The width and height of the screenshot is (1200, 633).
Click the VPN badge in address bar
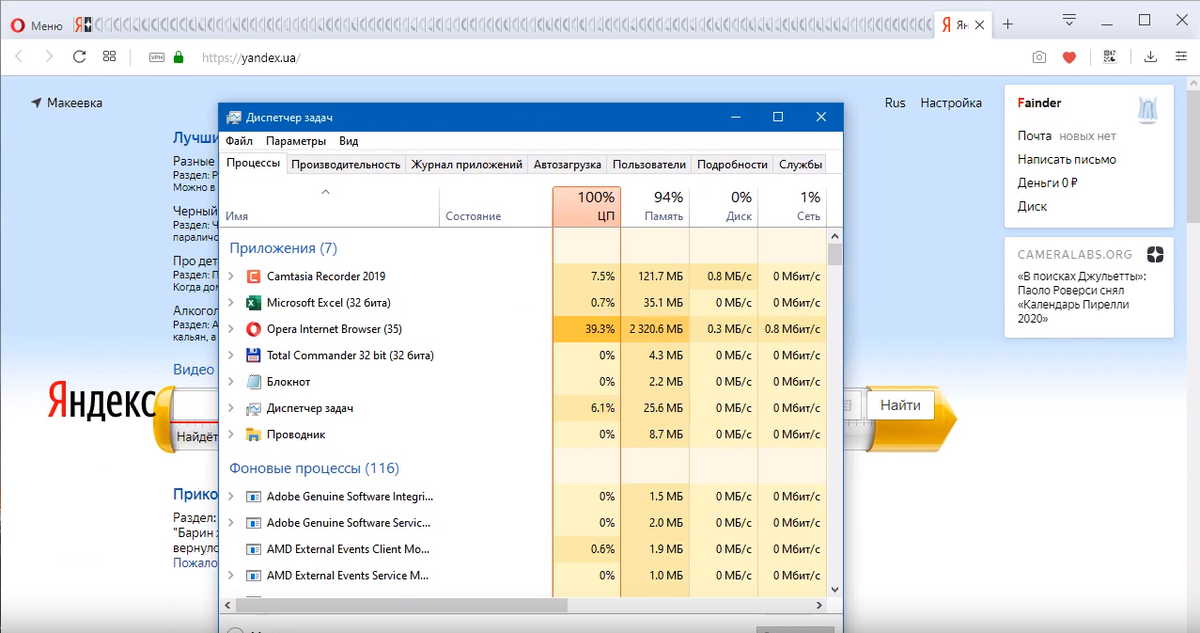click(x=156, y=58)
